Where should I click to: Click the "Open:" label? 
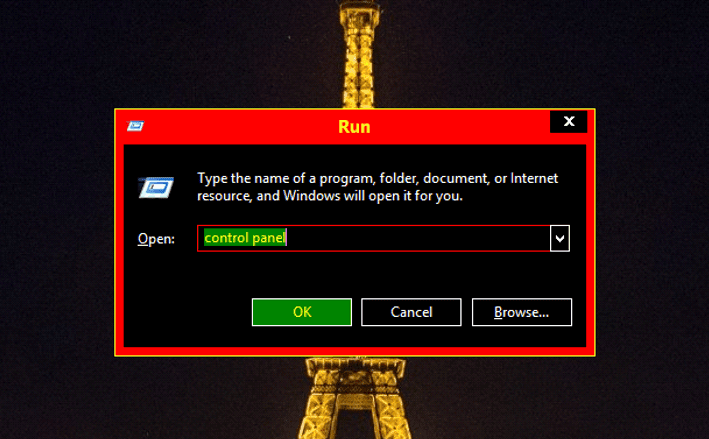156,239
